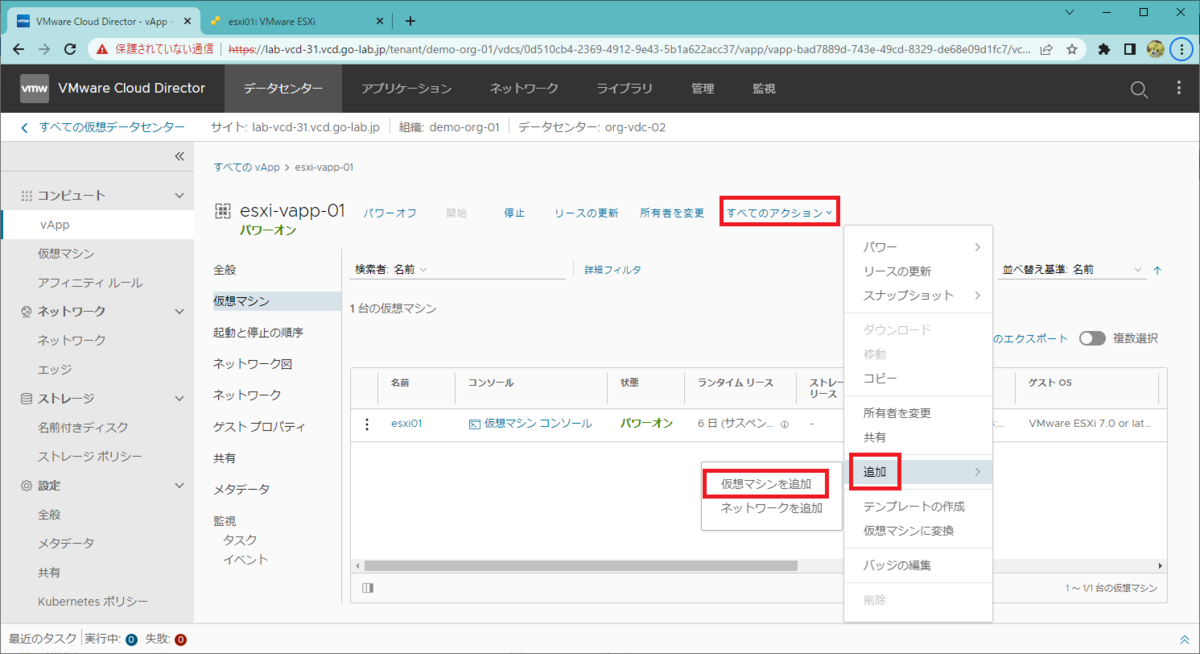The width and height of the screenshot is (1200, 654).
Task: Click table horizontal scrollbar
Action: click(580, 565)
